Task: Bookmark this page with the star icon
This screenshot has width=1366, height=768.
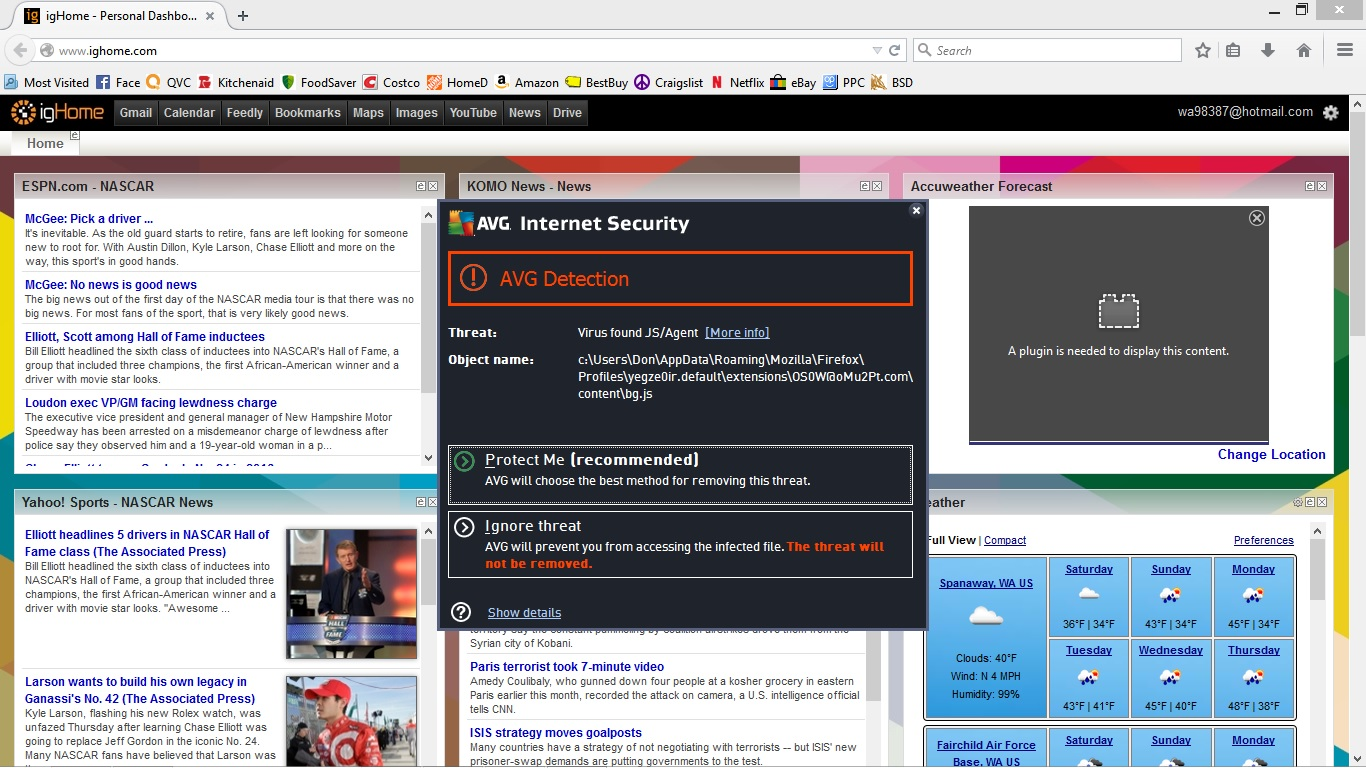Action: [1203, 50]
